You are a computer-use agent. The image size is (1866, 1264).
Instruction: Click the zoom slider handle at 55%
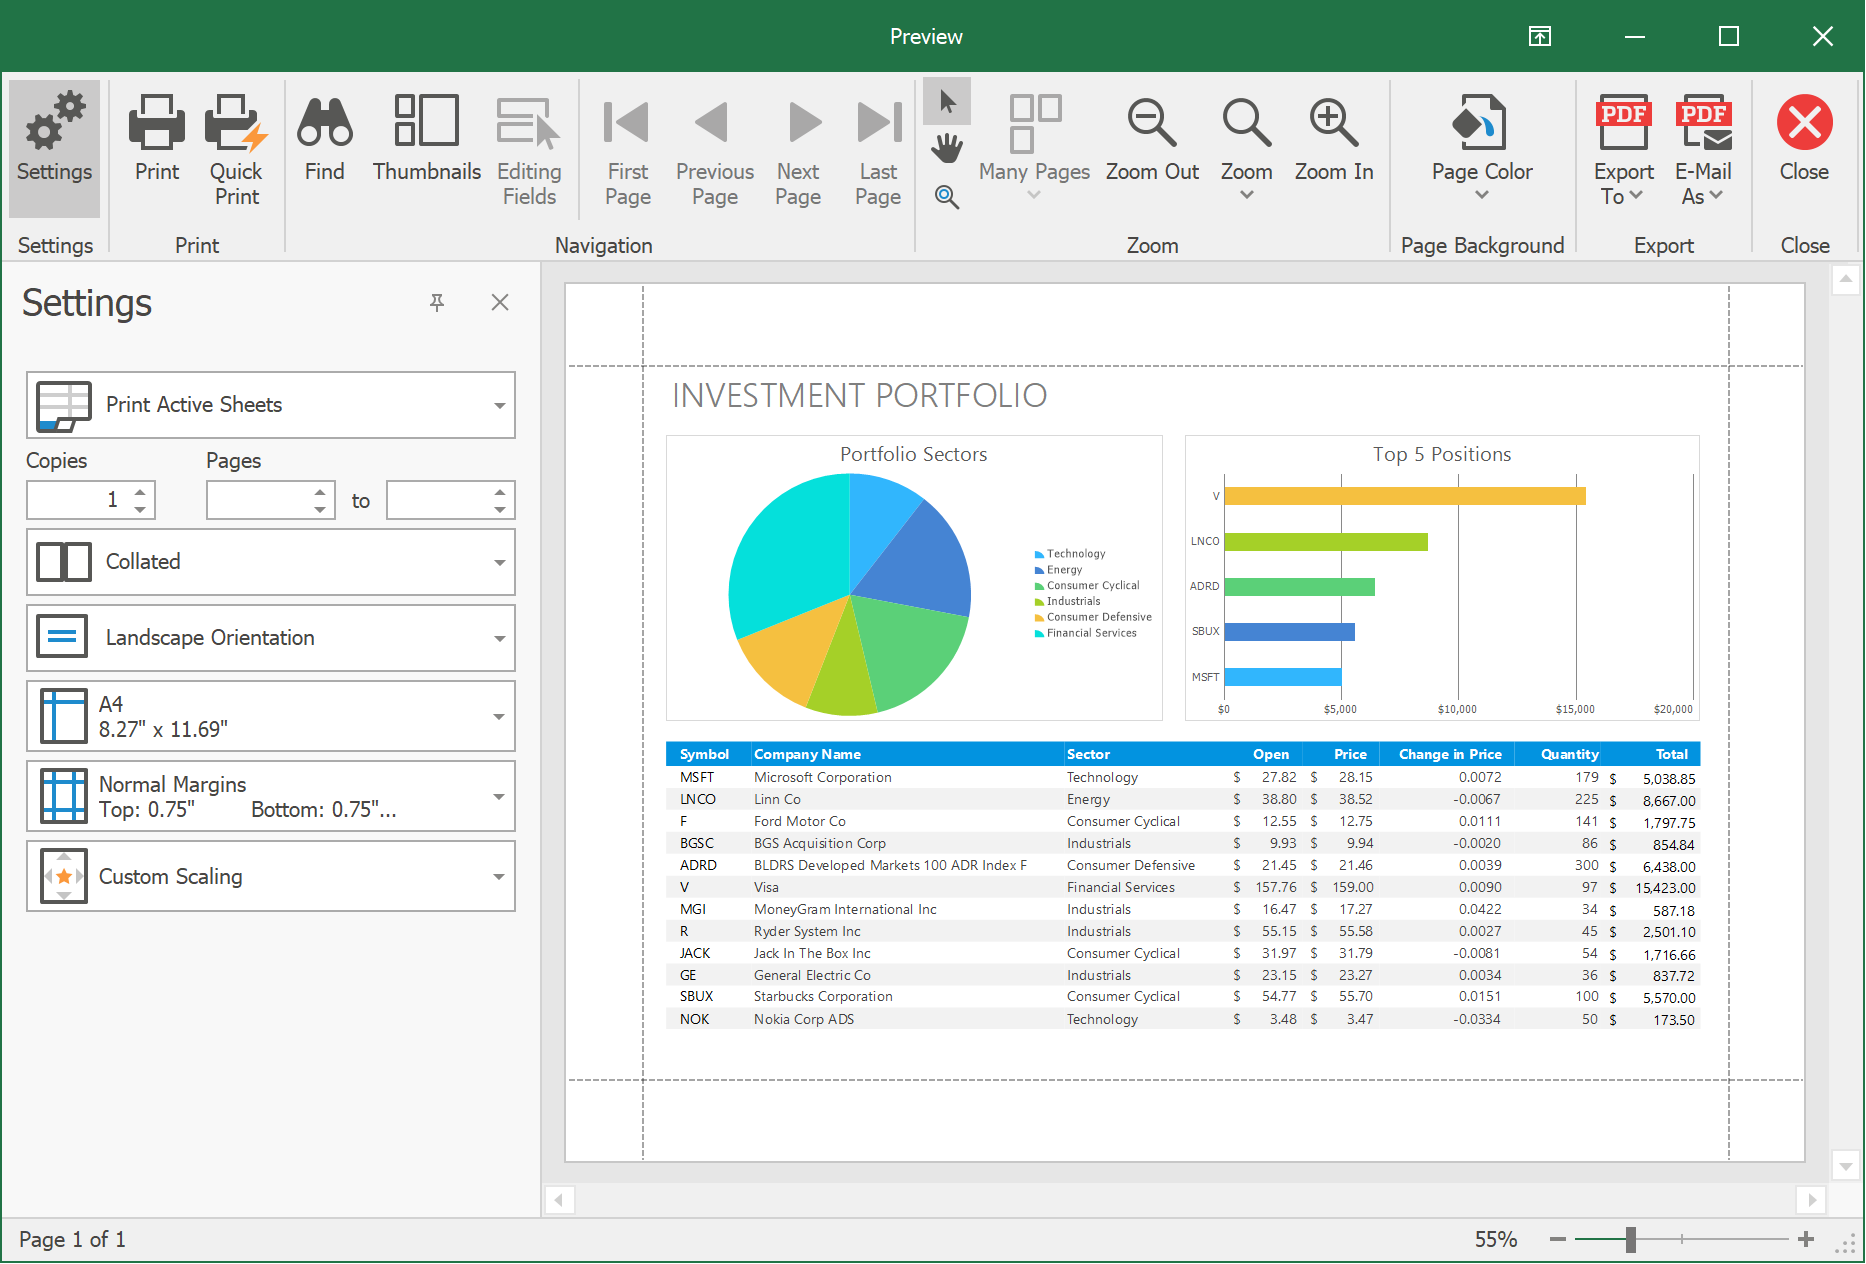click(x=1631, y=1240)
